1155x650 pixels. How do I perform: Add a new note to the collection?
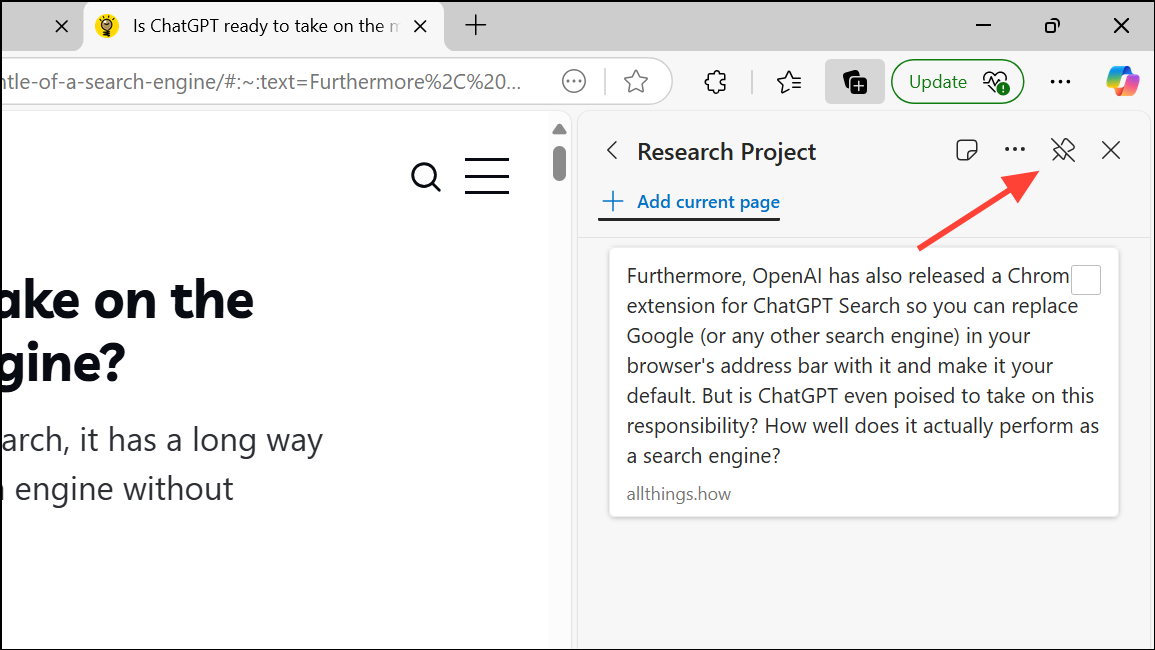point(966,150)
